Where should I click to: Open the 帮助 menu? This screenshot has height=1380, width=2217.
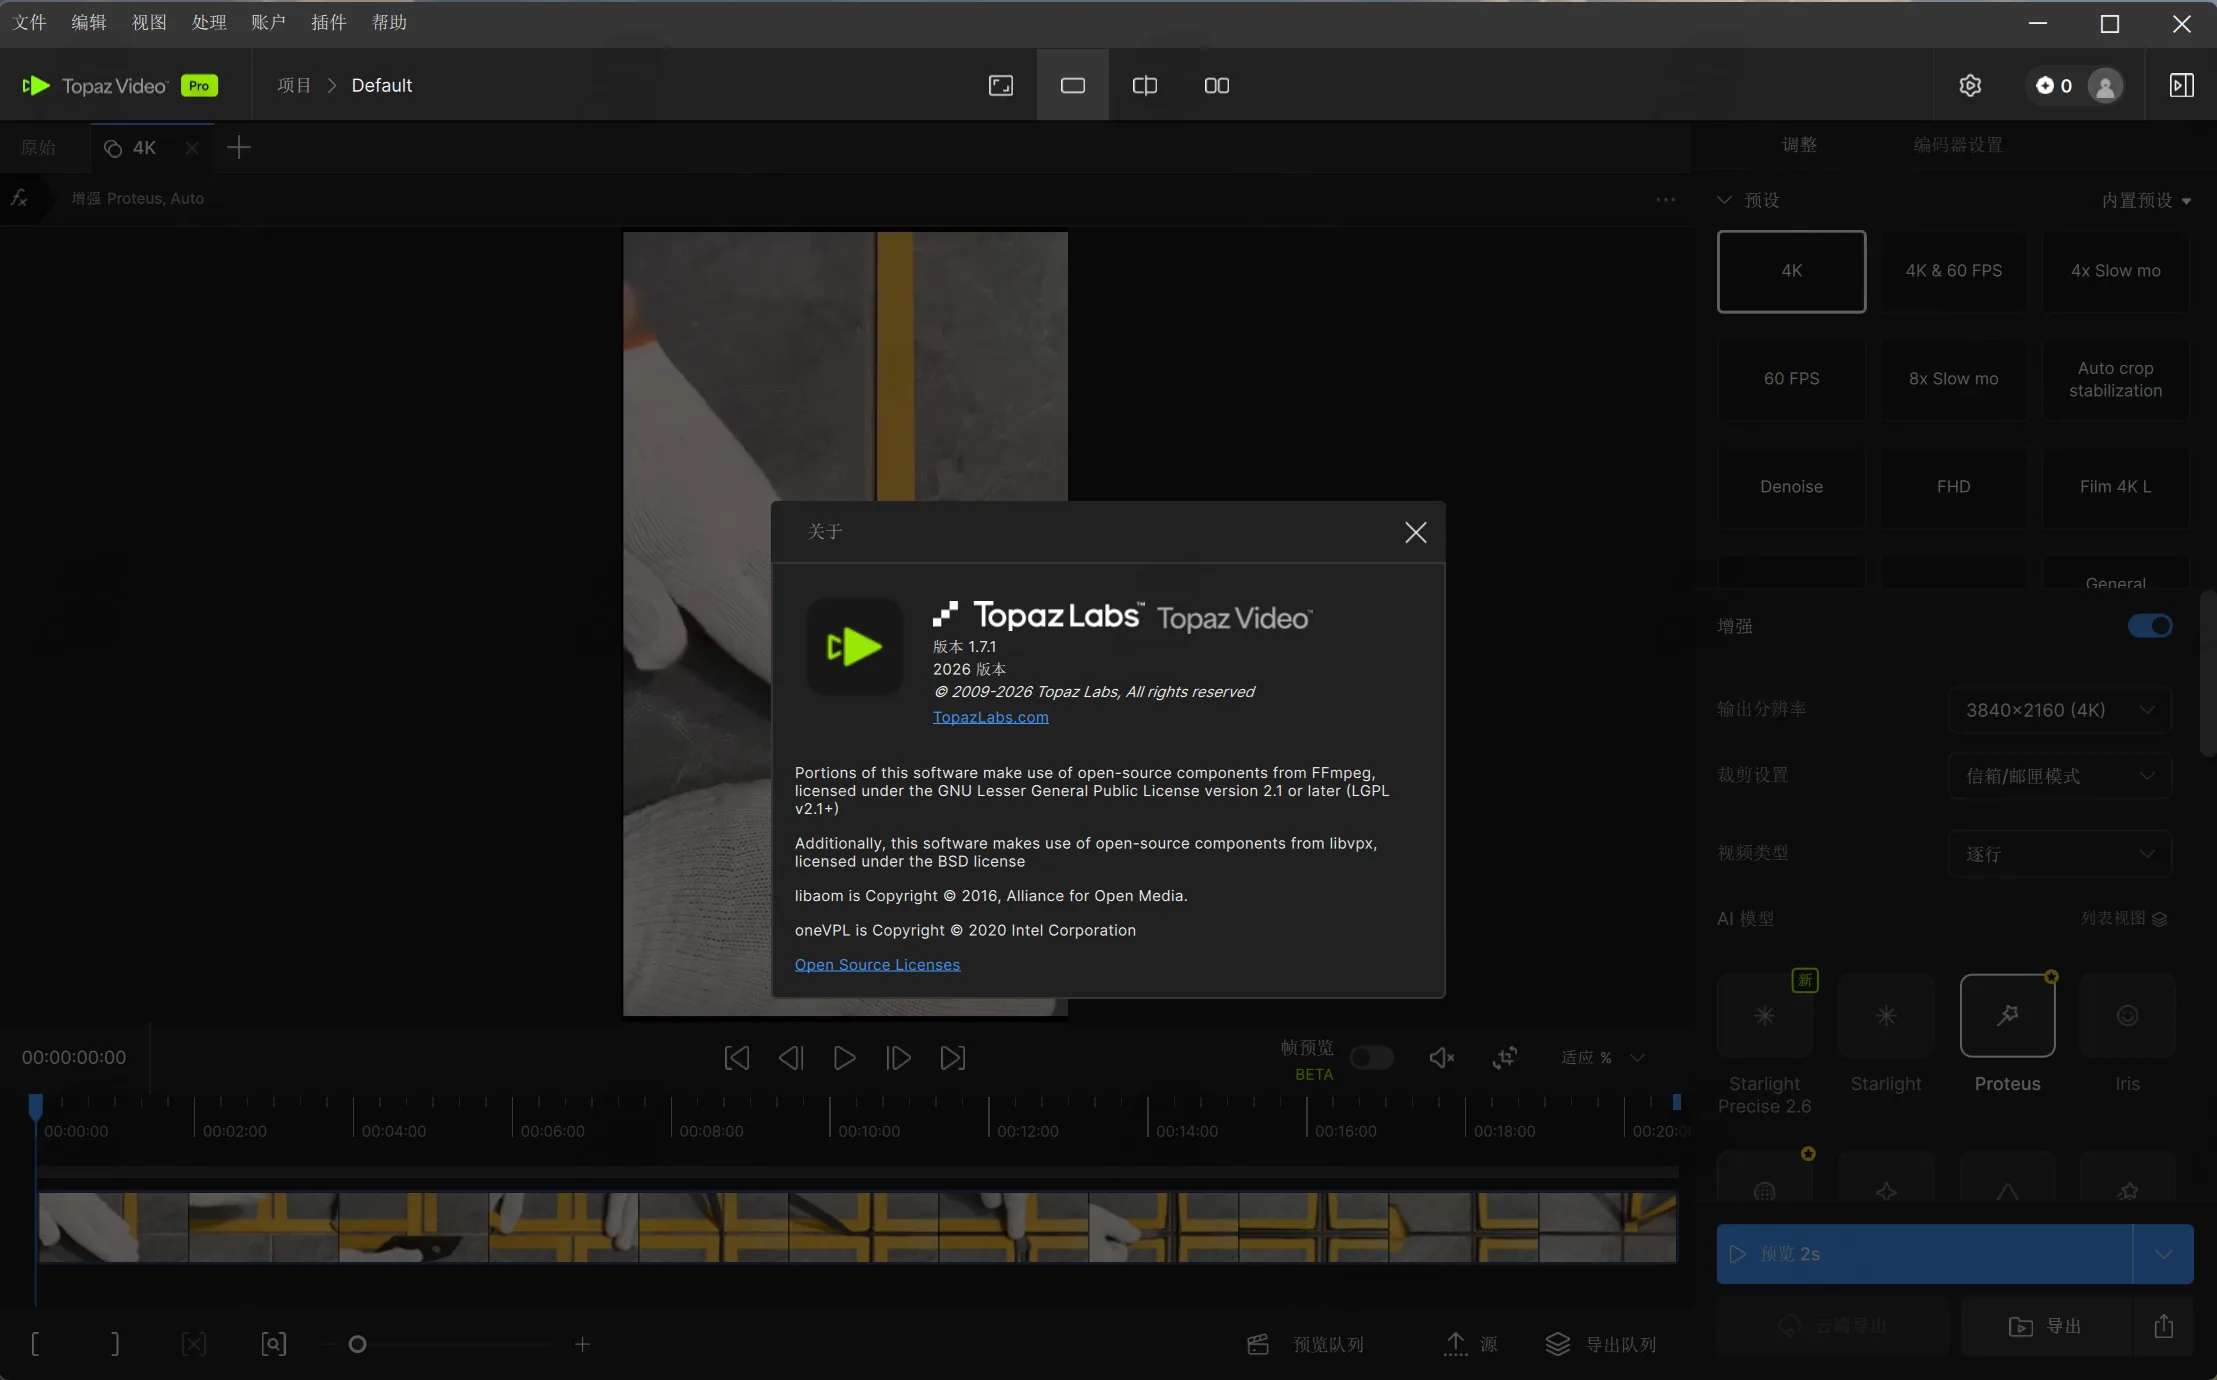click(389, 22)
